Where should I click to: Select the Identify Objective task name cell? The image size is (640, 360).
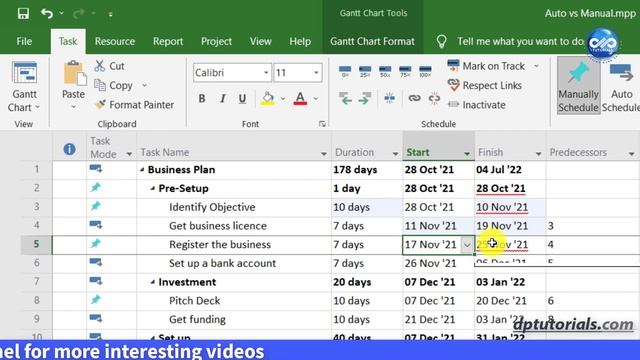click(x=233, y=207)
